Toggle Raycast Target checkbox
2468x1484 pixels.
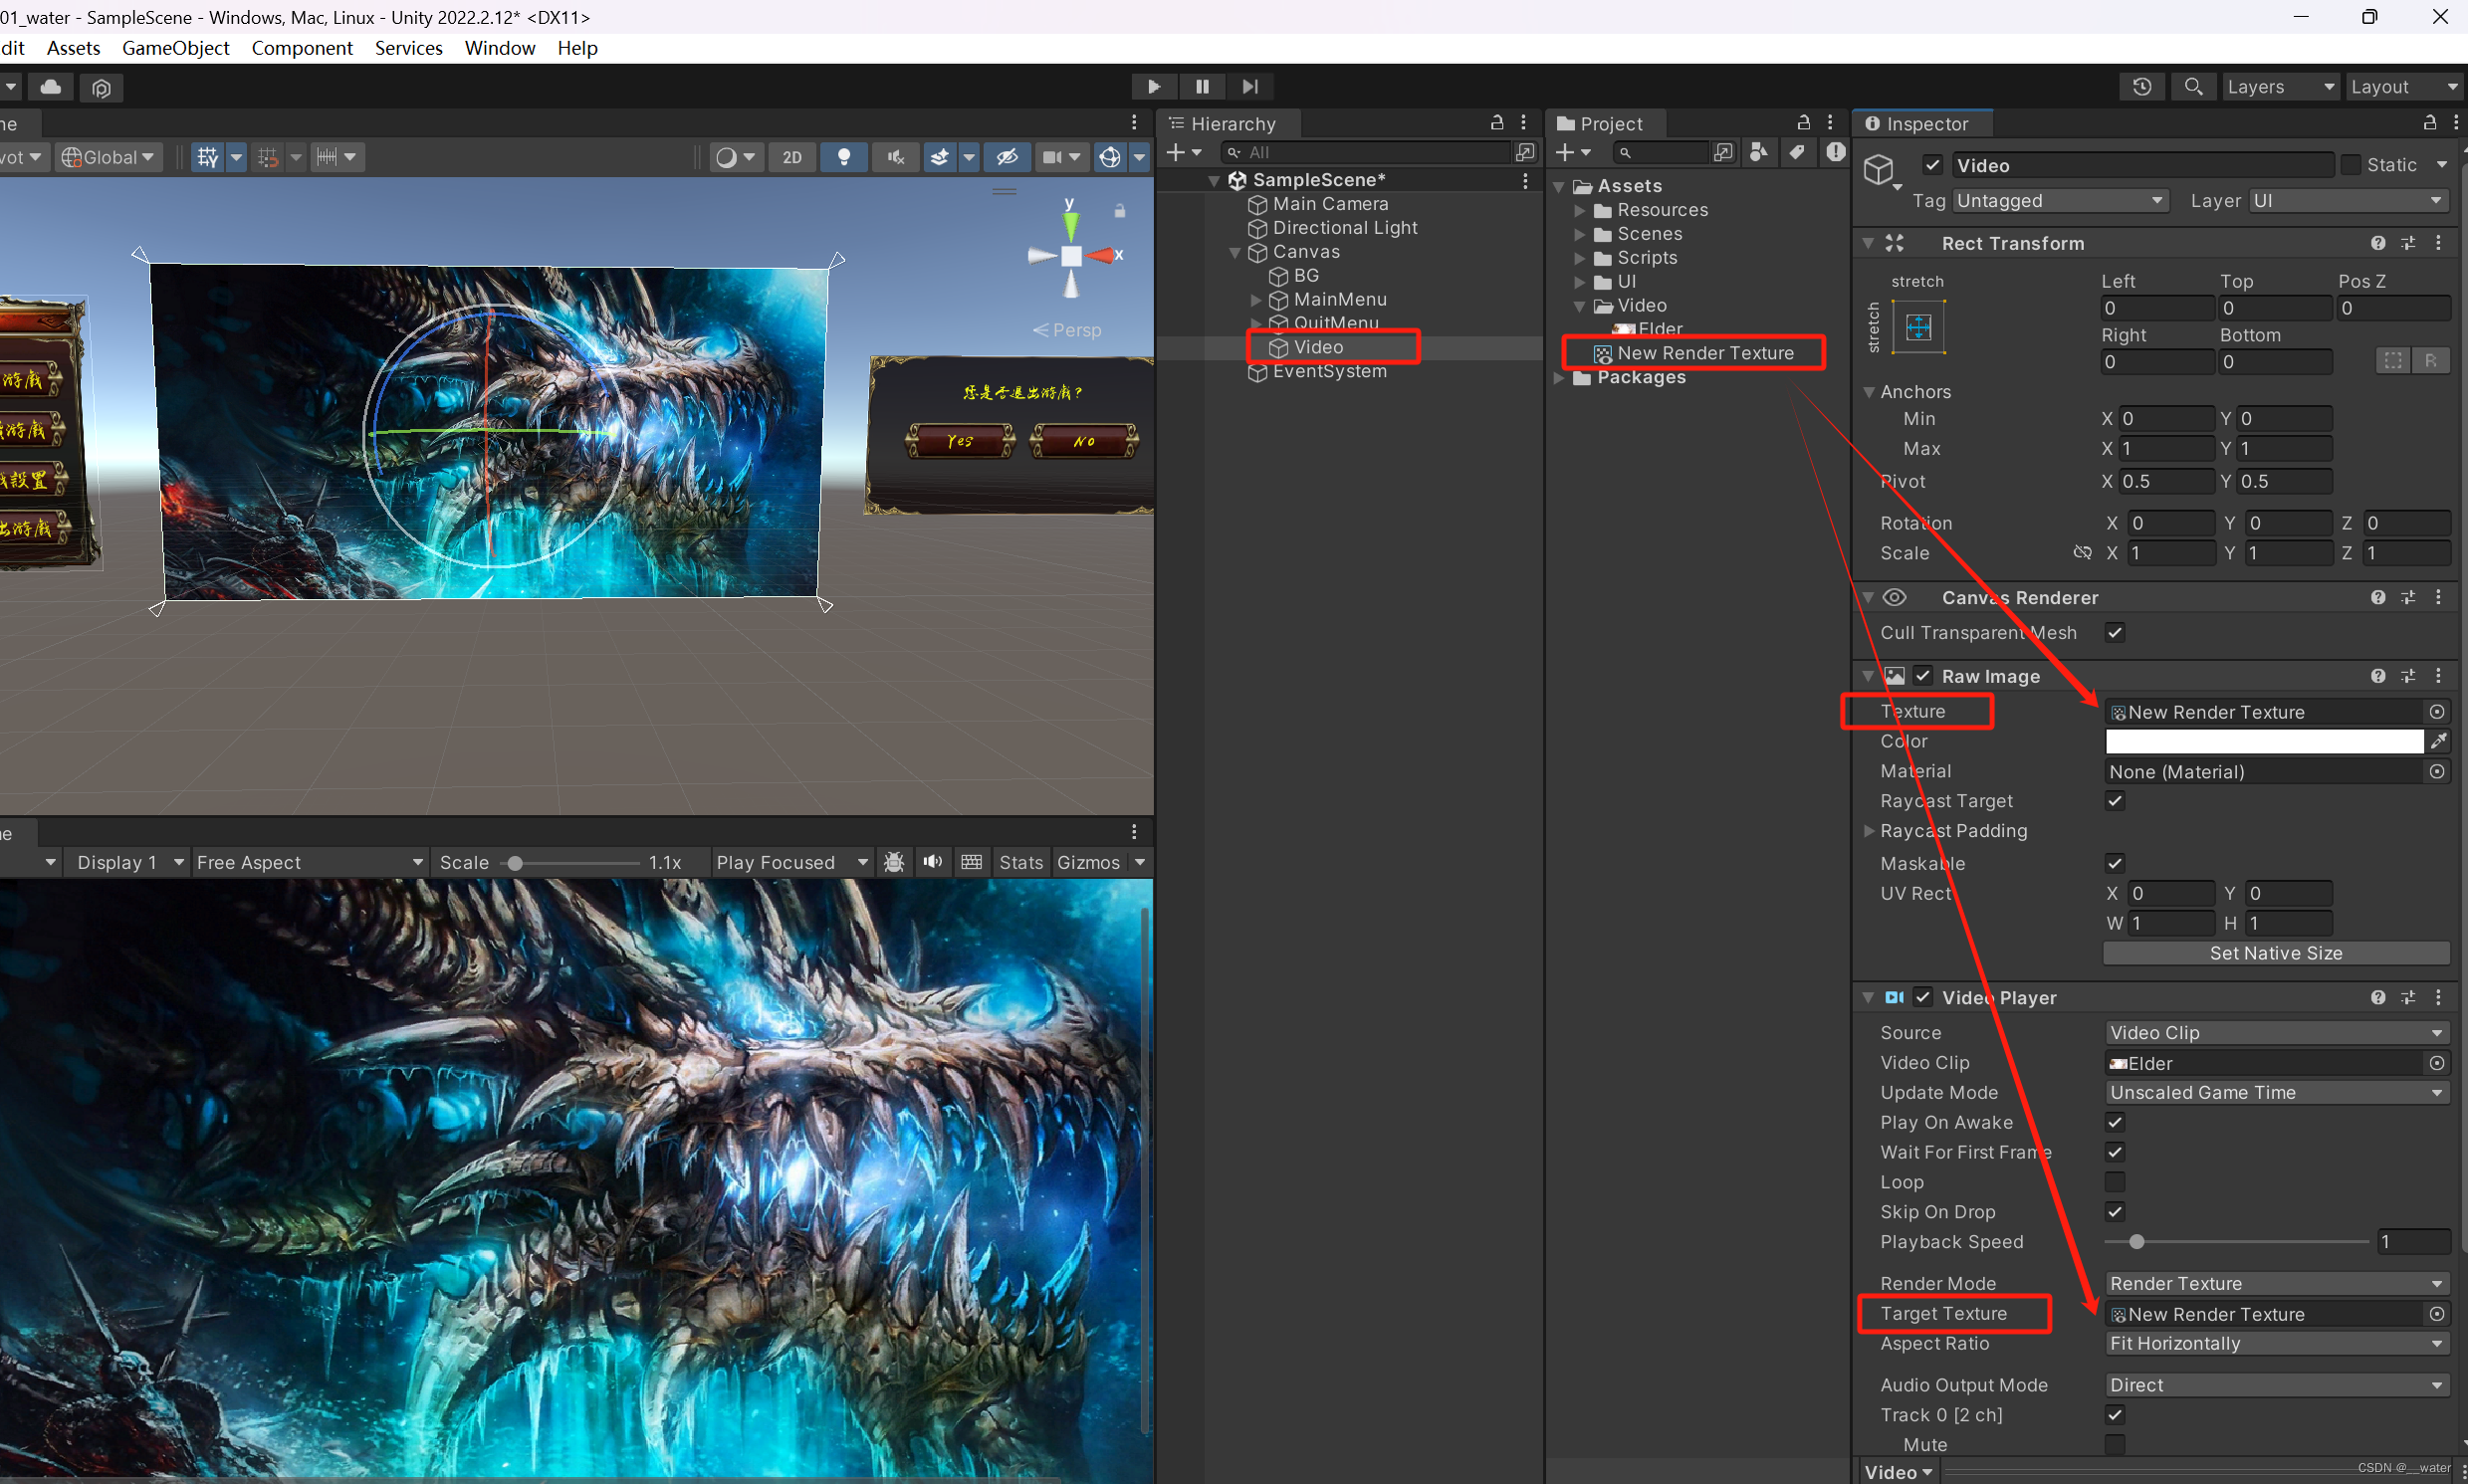pyautogui.click(x=2115, y=800)
